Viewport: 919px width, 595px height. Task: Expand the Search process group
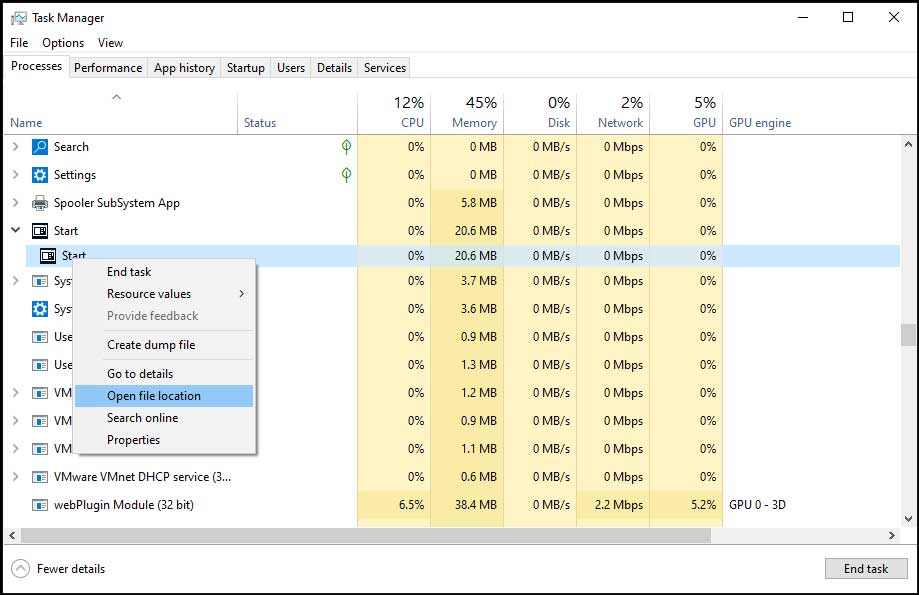15,147
